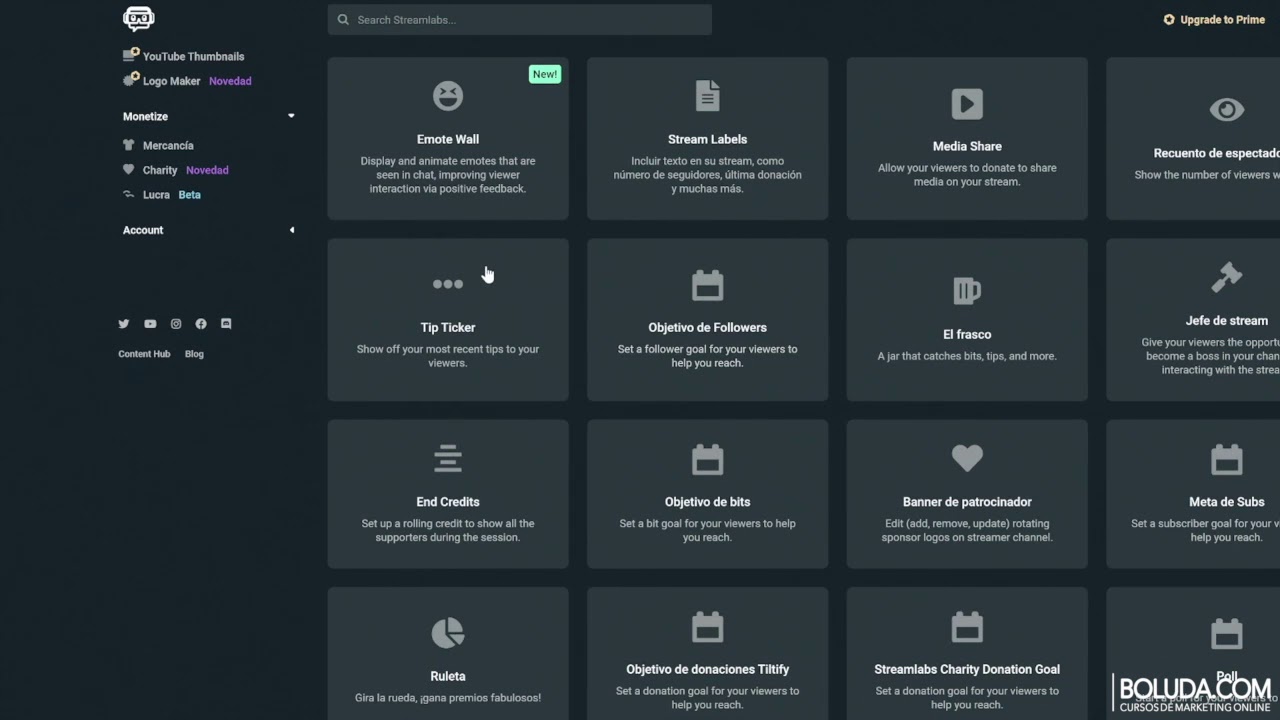Click the Meta de Subs title text
The height and width of the screenshot is (720, 1280).
click(x=1227, y=502)
